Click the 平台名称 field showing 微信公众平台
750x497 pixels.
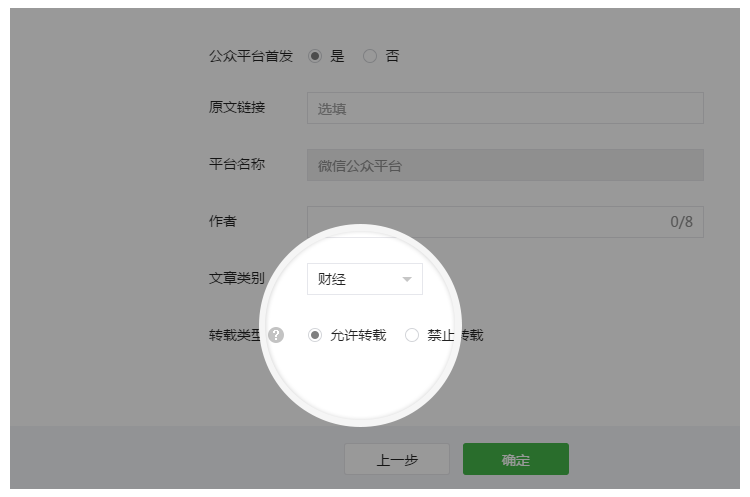505,165
